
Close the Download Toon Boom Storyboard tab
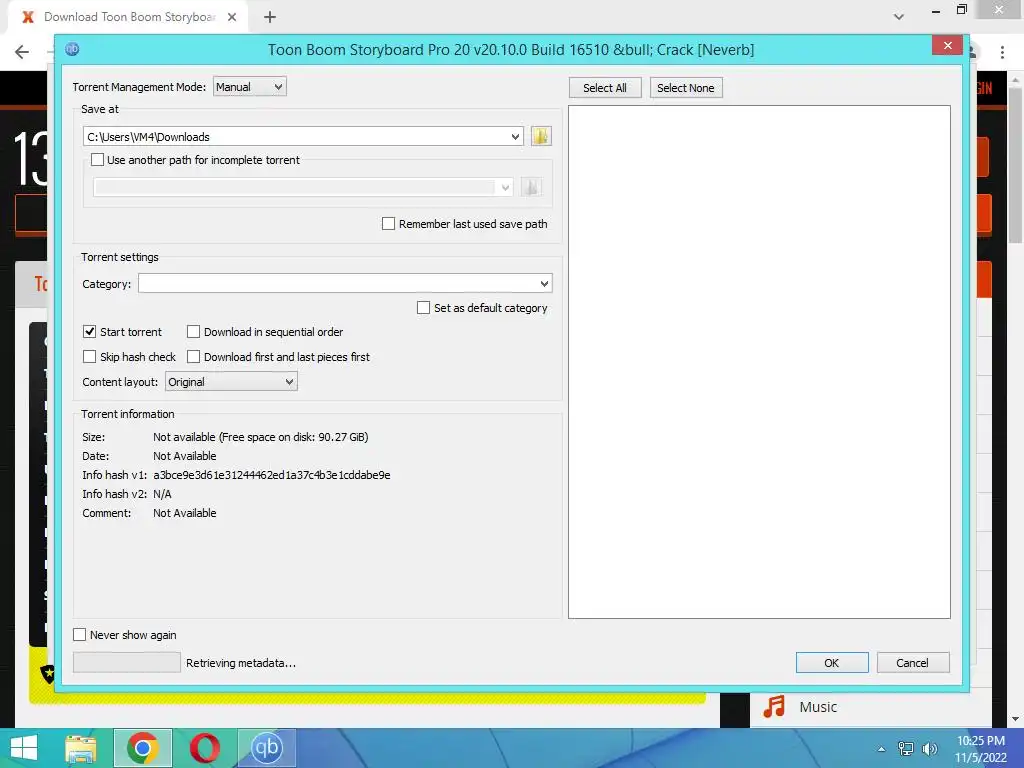[232, 17]
